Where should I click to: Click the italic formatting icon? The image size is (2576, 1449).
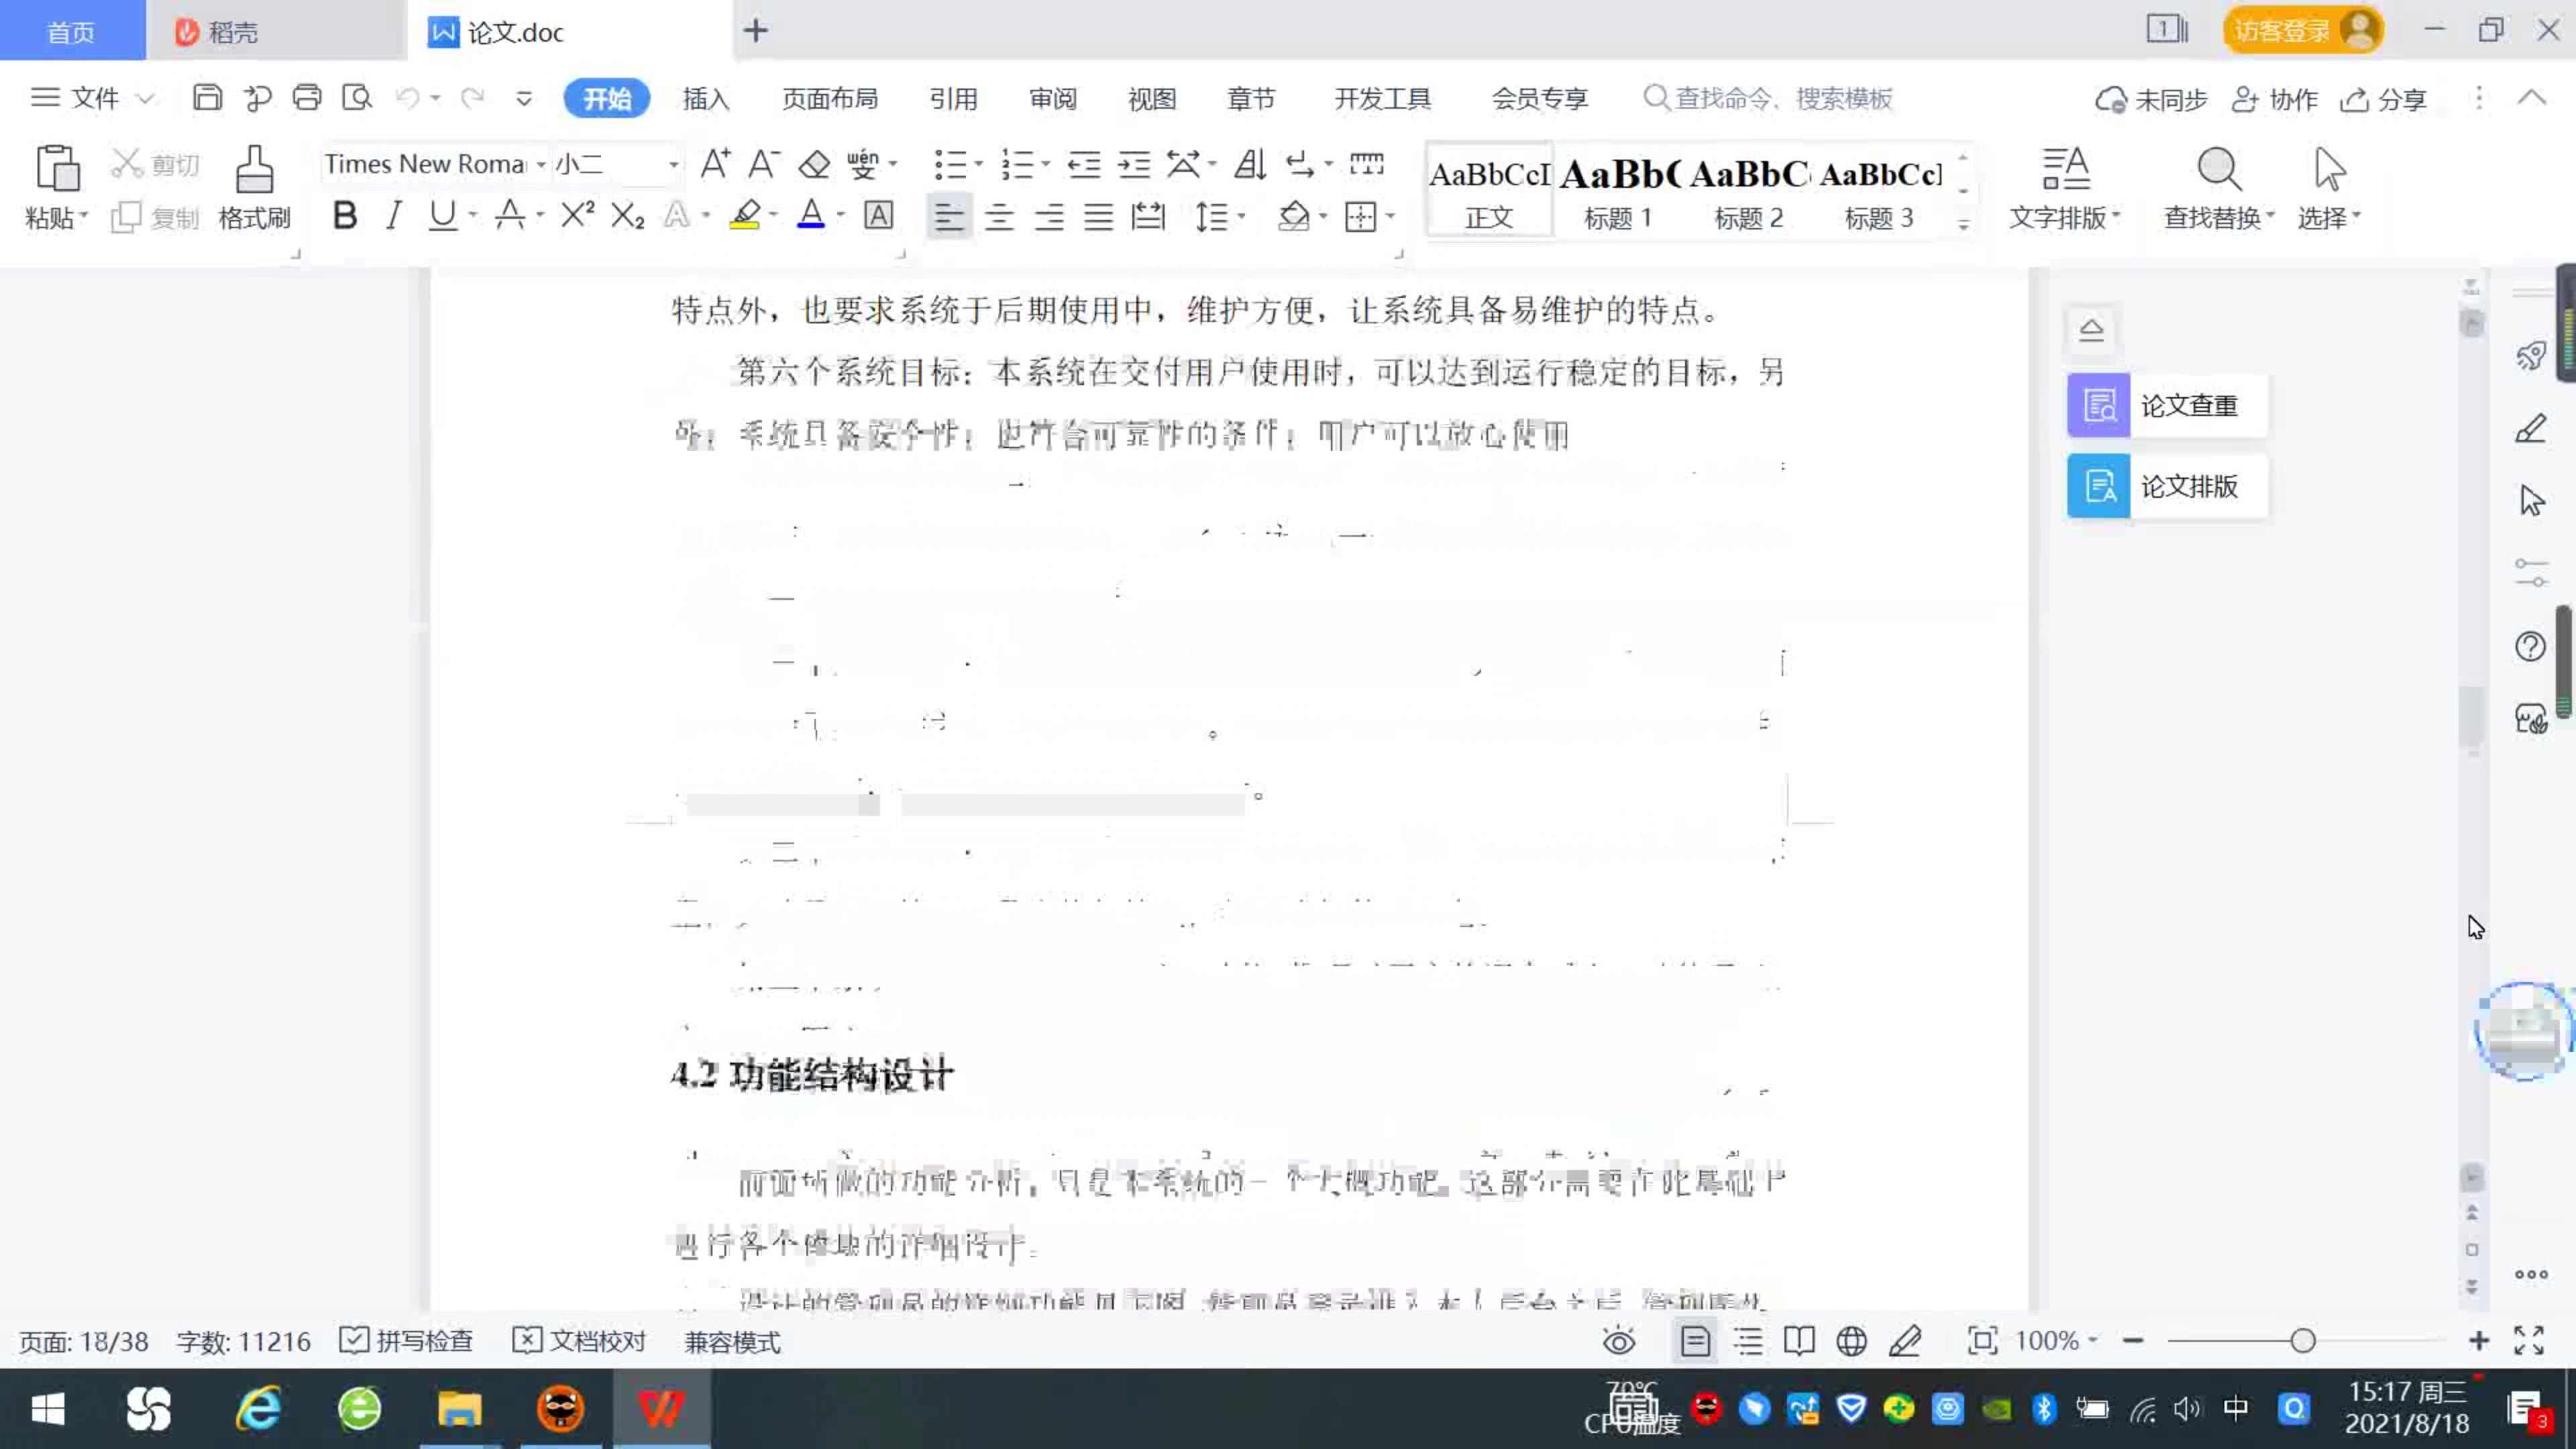pos(394,216)
